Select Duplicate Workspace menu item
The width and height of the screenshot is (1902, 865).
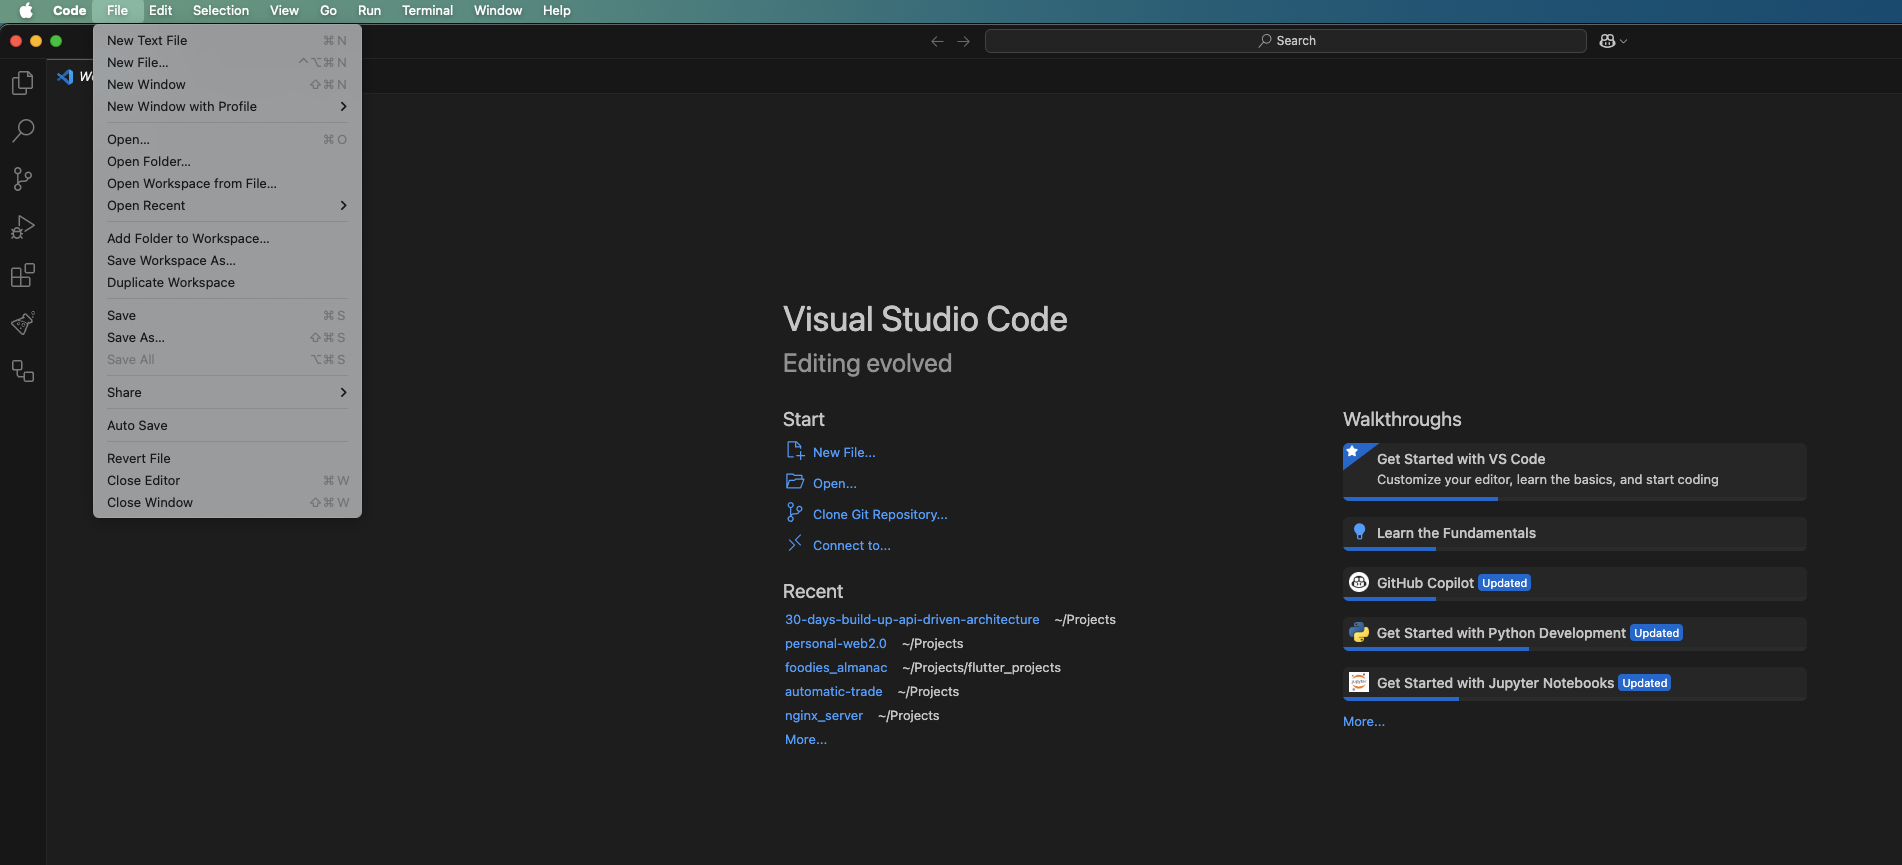point(227,282)
